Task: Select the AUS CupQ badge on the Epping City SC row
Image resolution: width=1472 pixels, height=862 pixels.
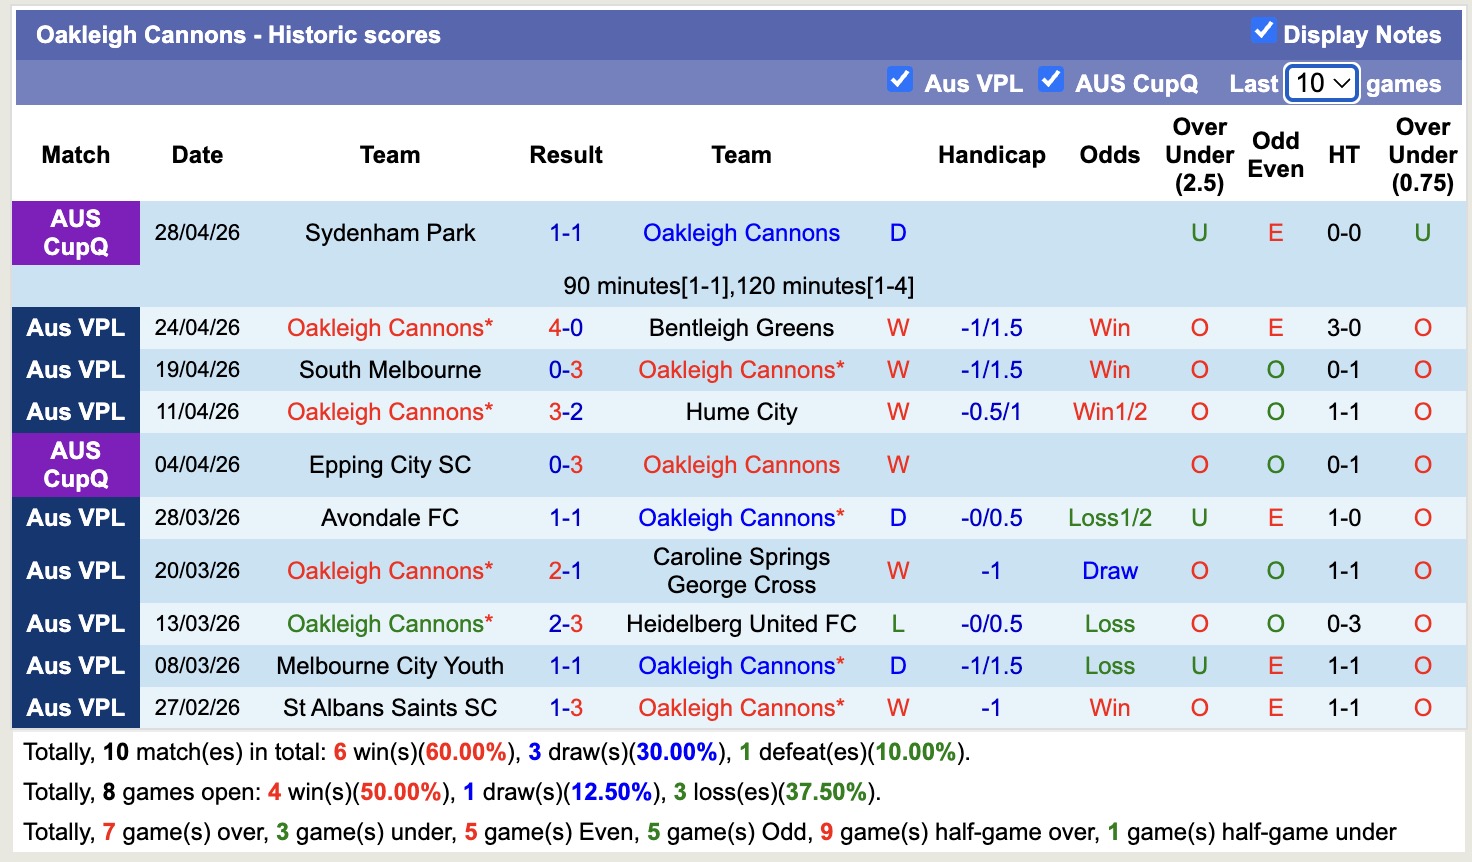Action: [75, 464]
